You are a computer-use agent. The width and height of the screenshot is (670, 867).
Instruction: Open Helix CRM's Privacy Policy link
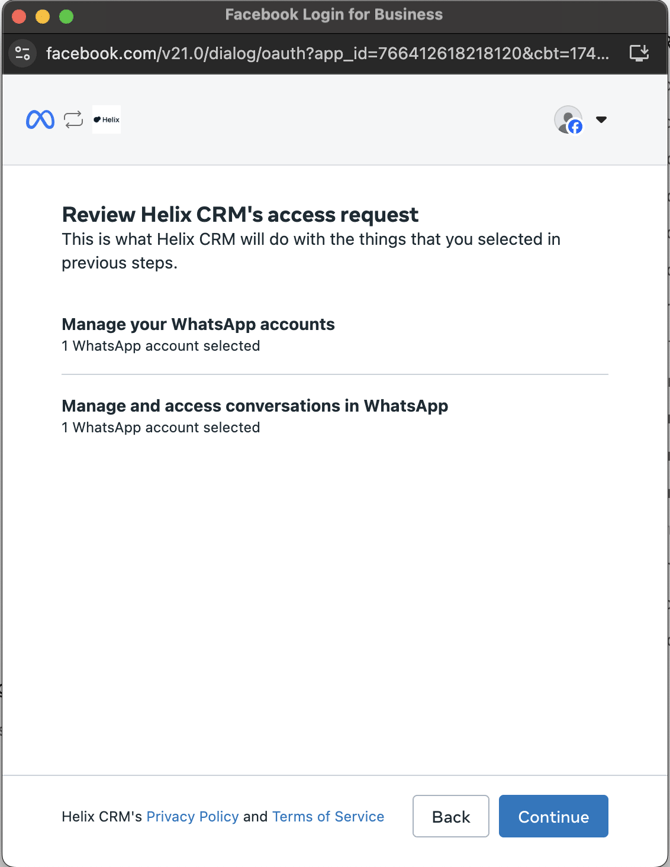pyautogui.click(x=192, y=816)
